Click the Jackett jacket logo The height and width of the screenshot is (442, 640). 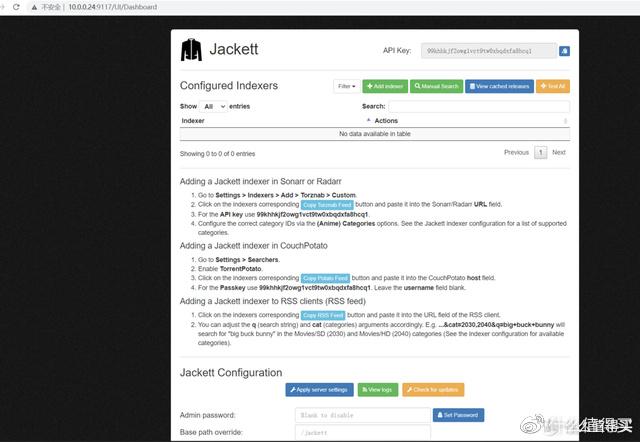191,50
